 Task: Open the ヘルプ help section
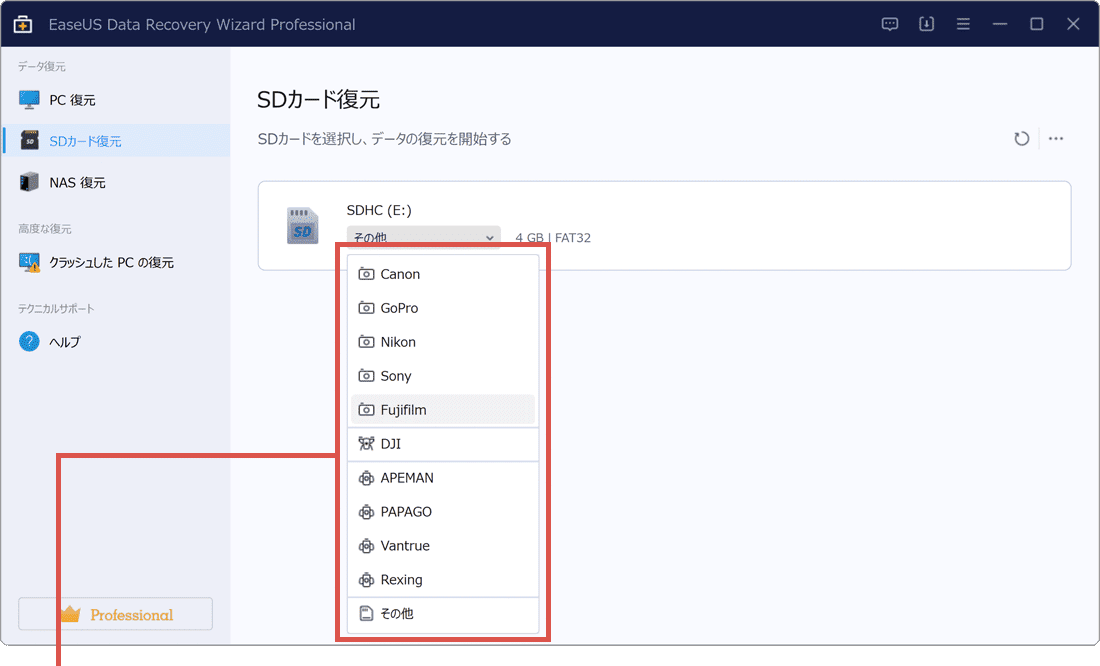pyautogui.click(x=28, y=341)
